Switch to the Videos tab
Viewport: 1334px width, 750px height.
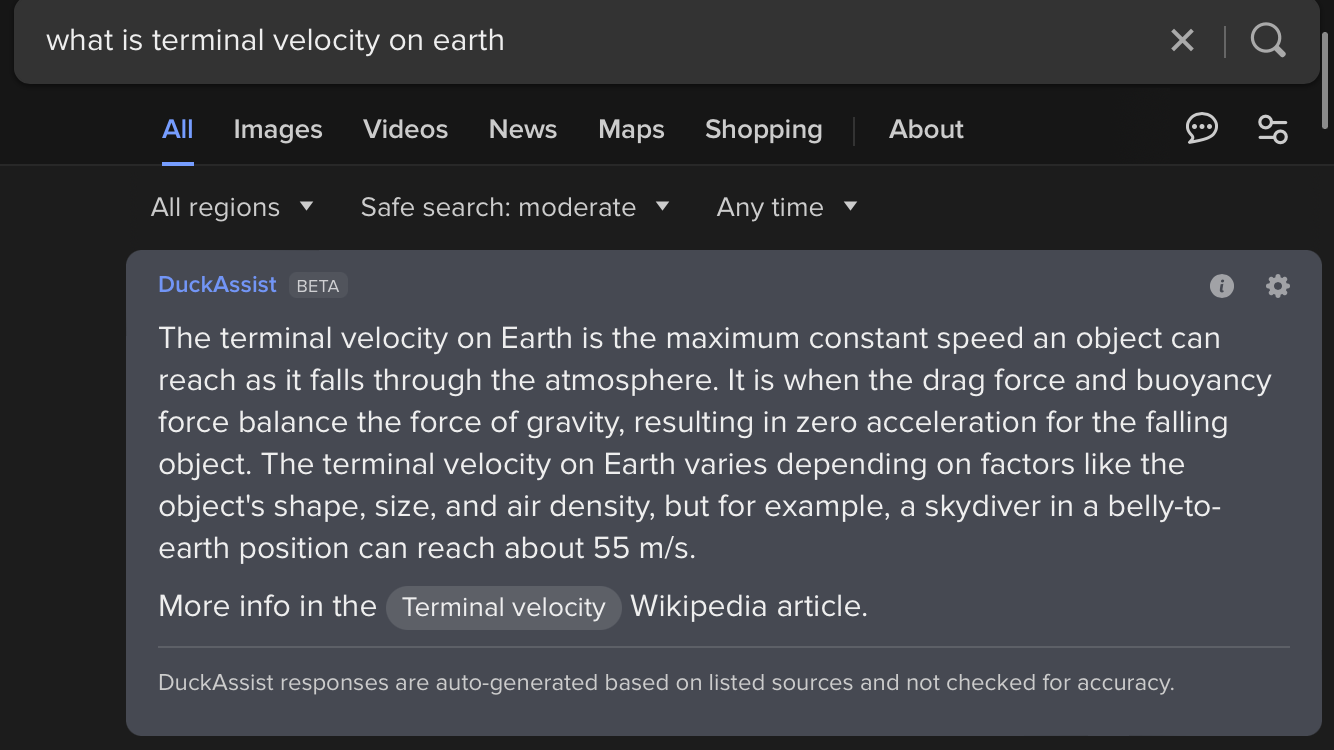[x=405, y=129]
